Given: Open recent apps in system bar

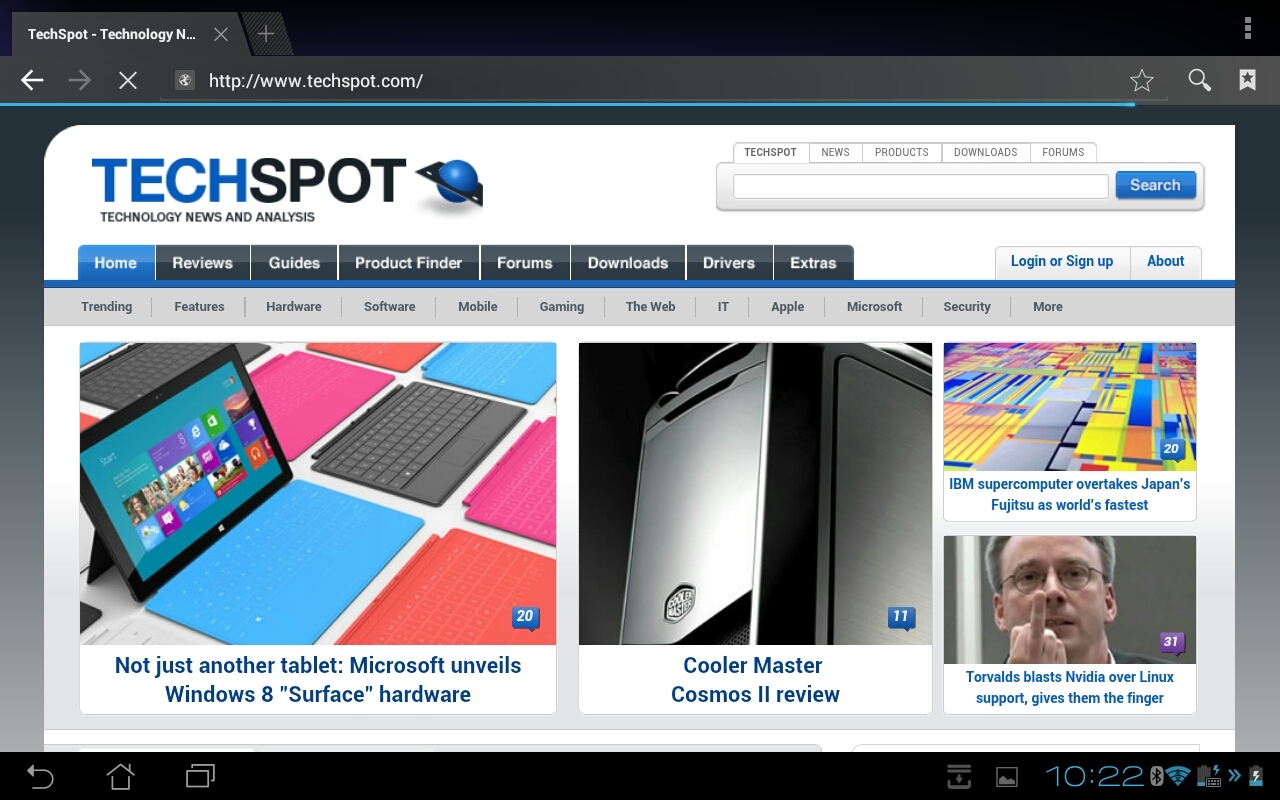Looking at the screenshot, I should [200, 776].
